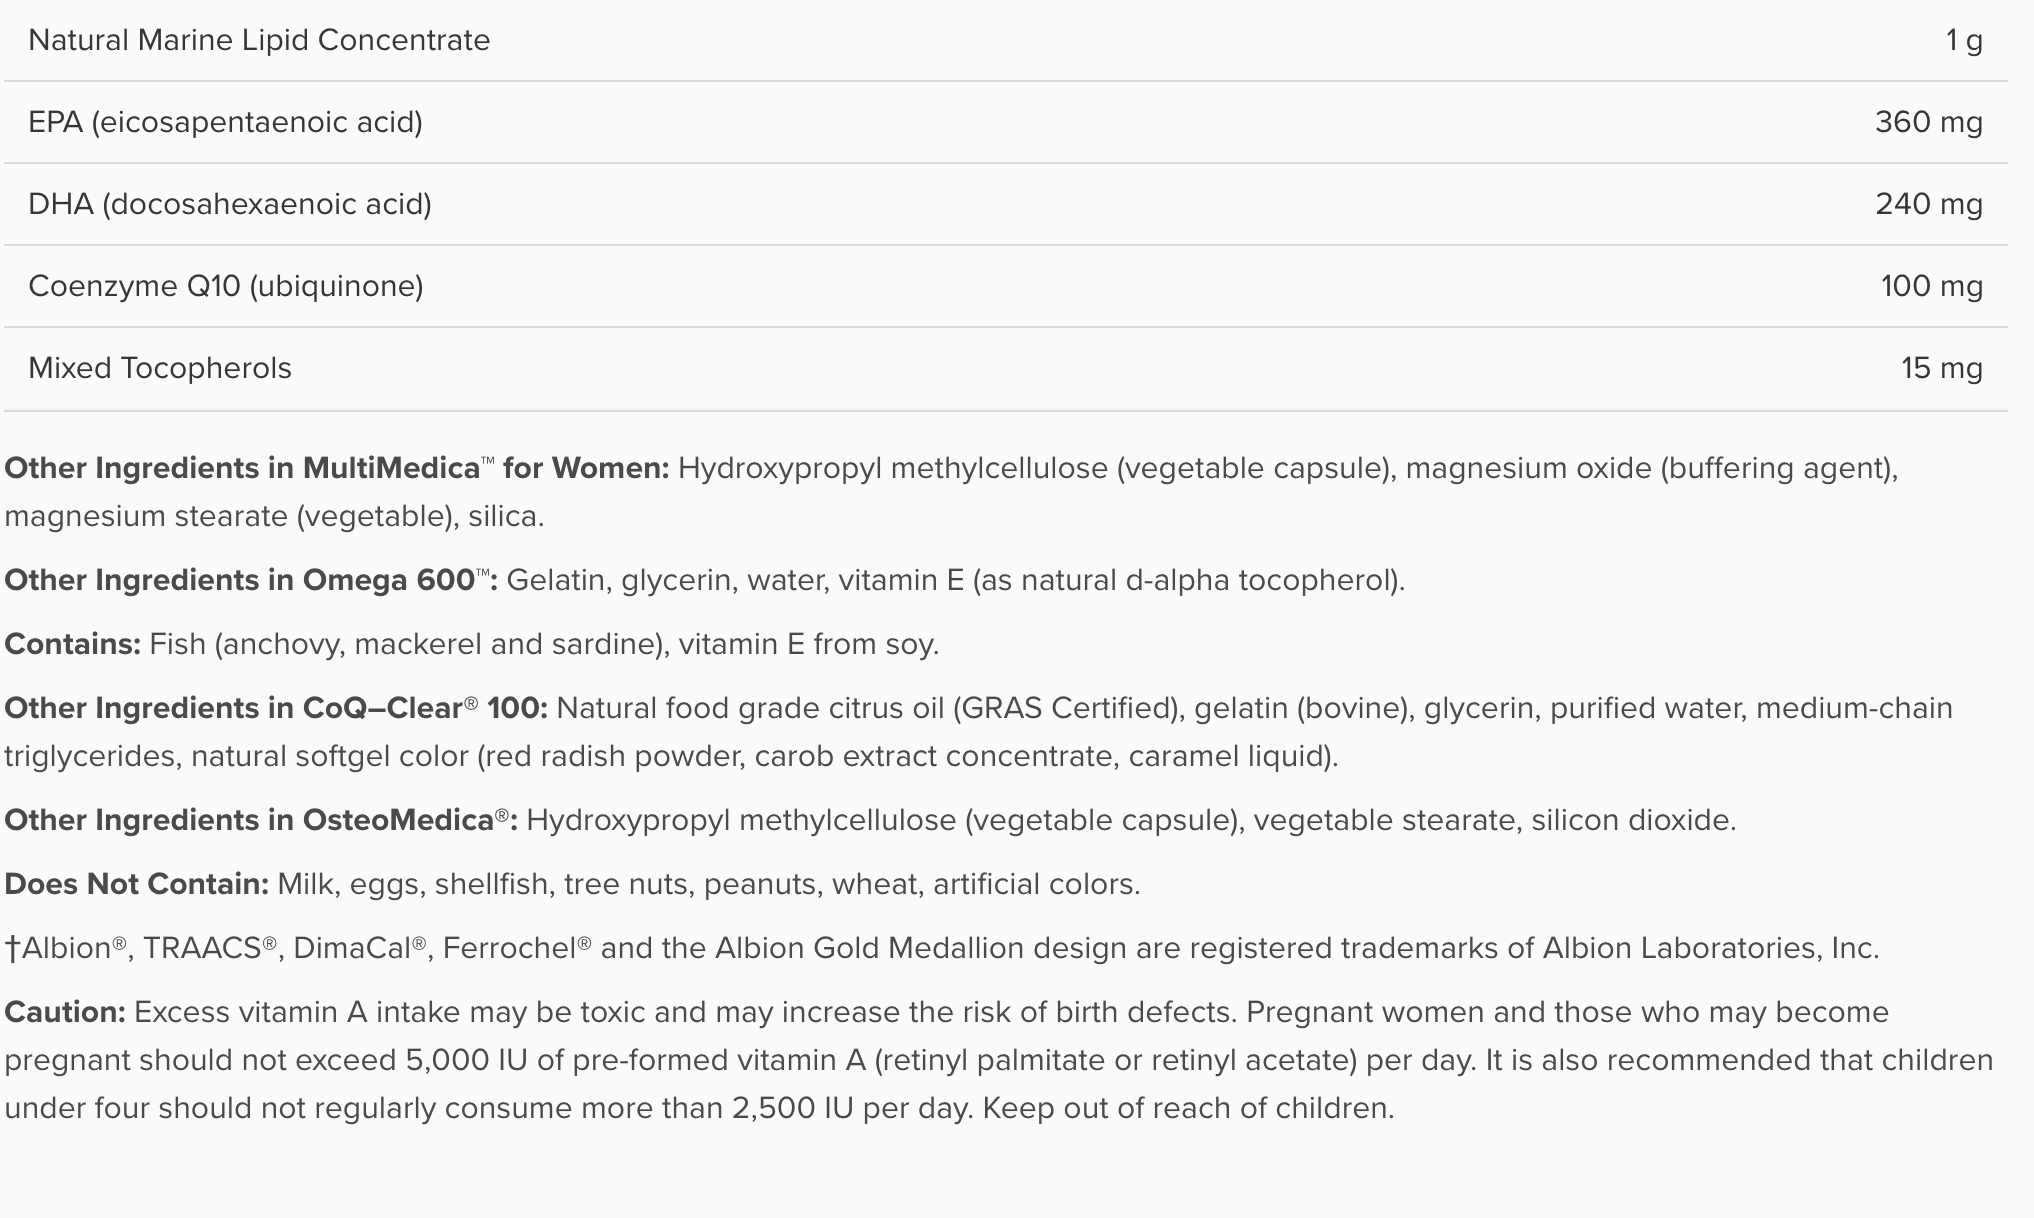Click the bold "Does Not Contain:" label
Image resolution: width=2034 pixels, height=1218 pixels.
(136, 885)
